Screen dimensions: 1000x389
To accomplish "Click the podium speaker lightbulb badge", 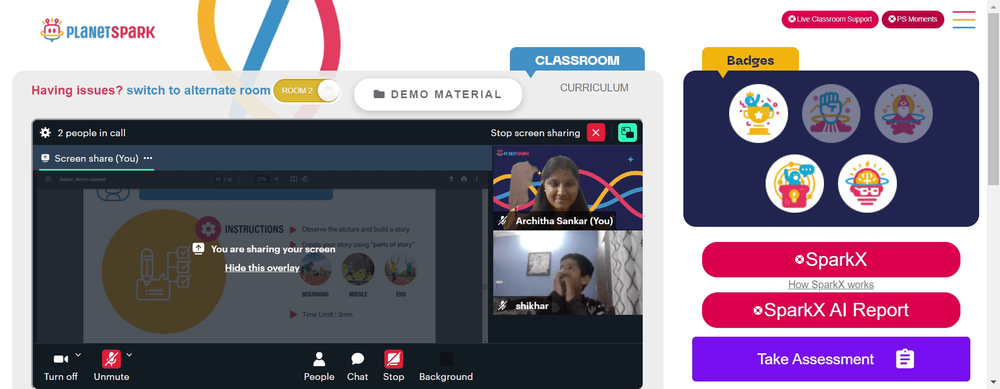I will tap(795, 184).
